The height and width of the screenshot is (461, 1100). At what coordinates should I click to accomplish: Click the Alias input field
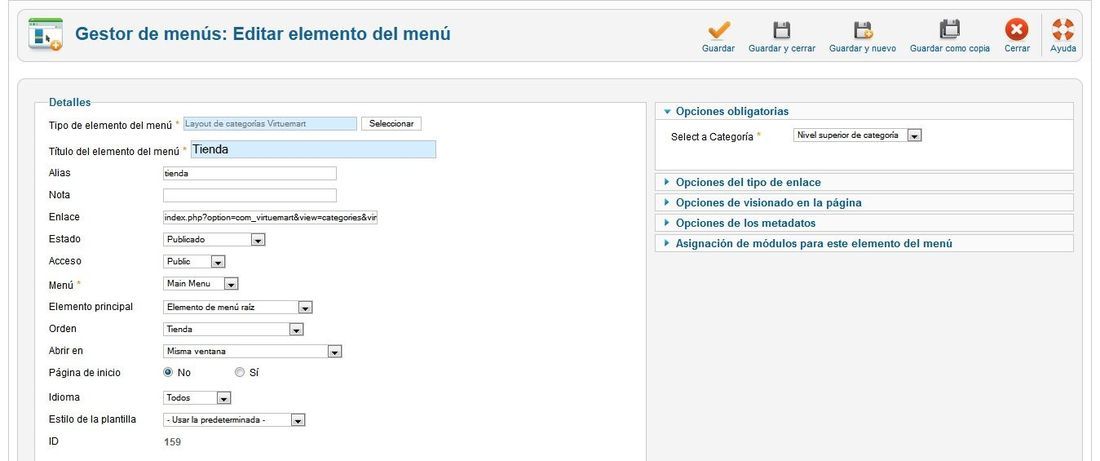click(250, 173)
